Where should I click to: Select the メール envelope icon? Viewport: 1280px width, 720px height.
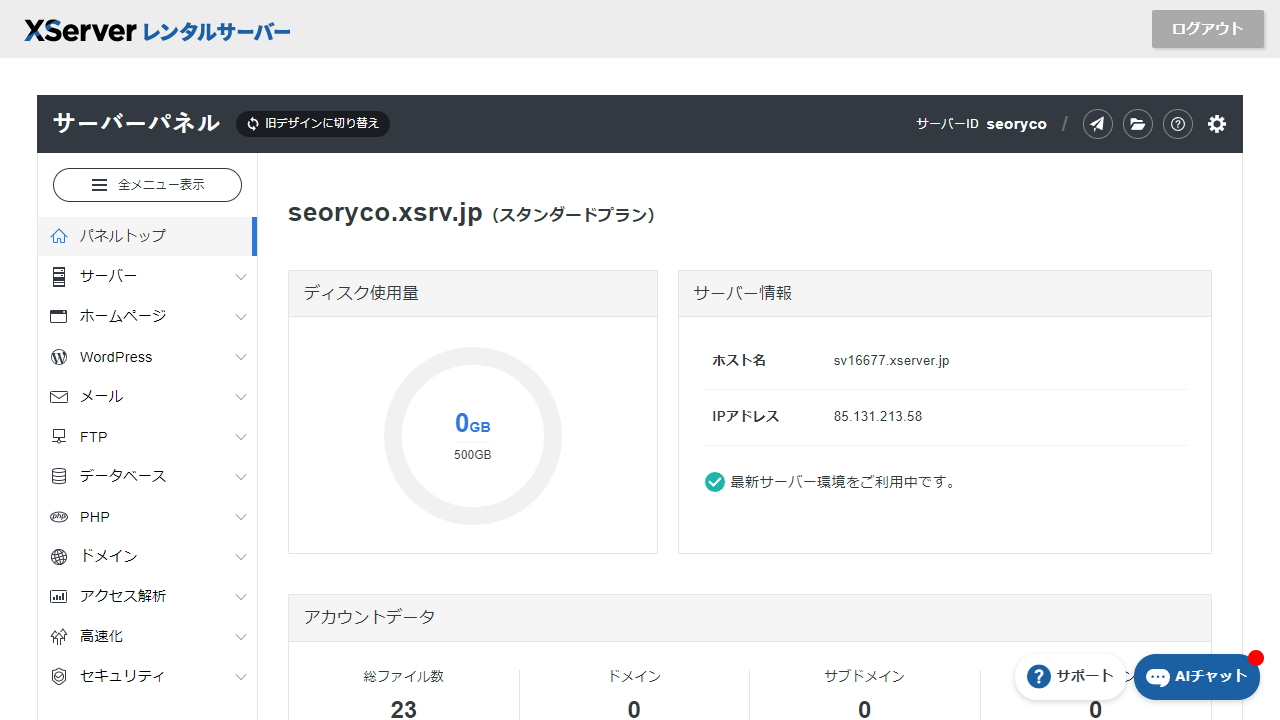(58, 396)
